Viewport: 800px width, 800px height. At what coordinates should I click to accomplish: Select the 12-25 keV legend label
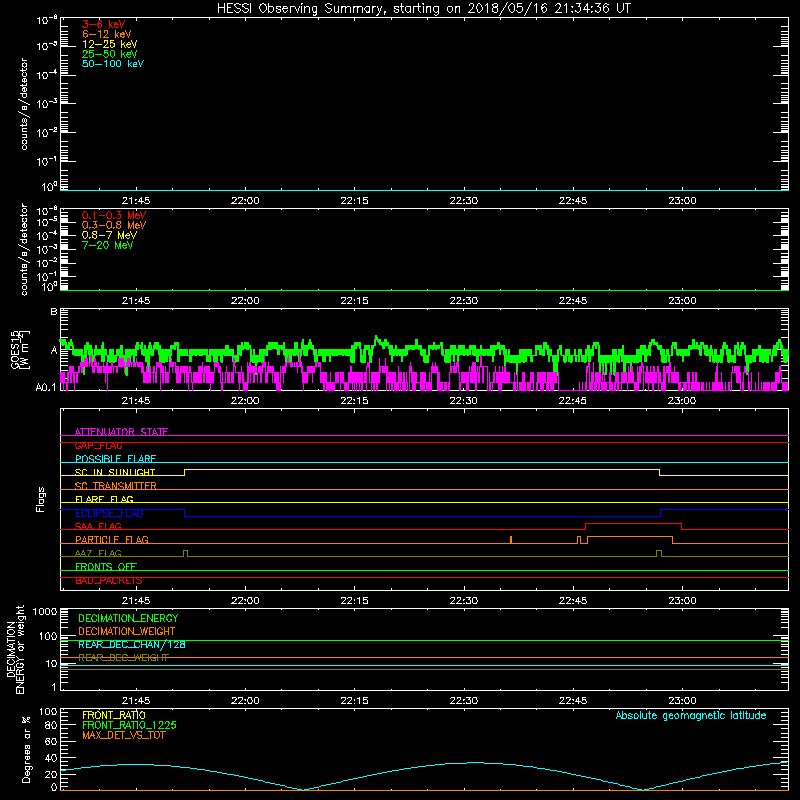tap(110, 44)
